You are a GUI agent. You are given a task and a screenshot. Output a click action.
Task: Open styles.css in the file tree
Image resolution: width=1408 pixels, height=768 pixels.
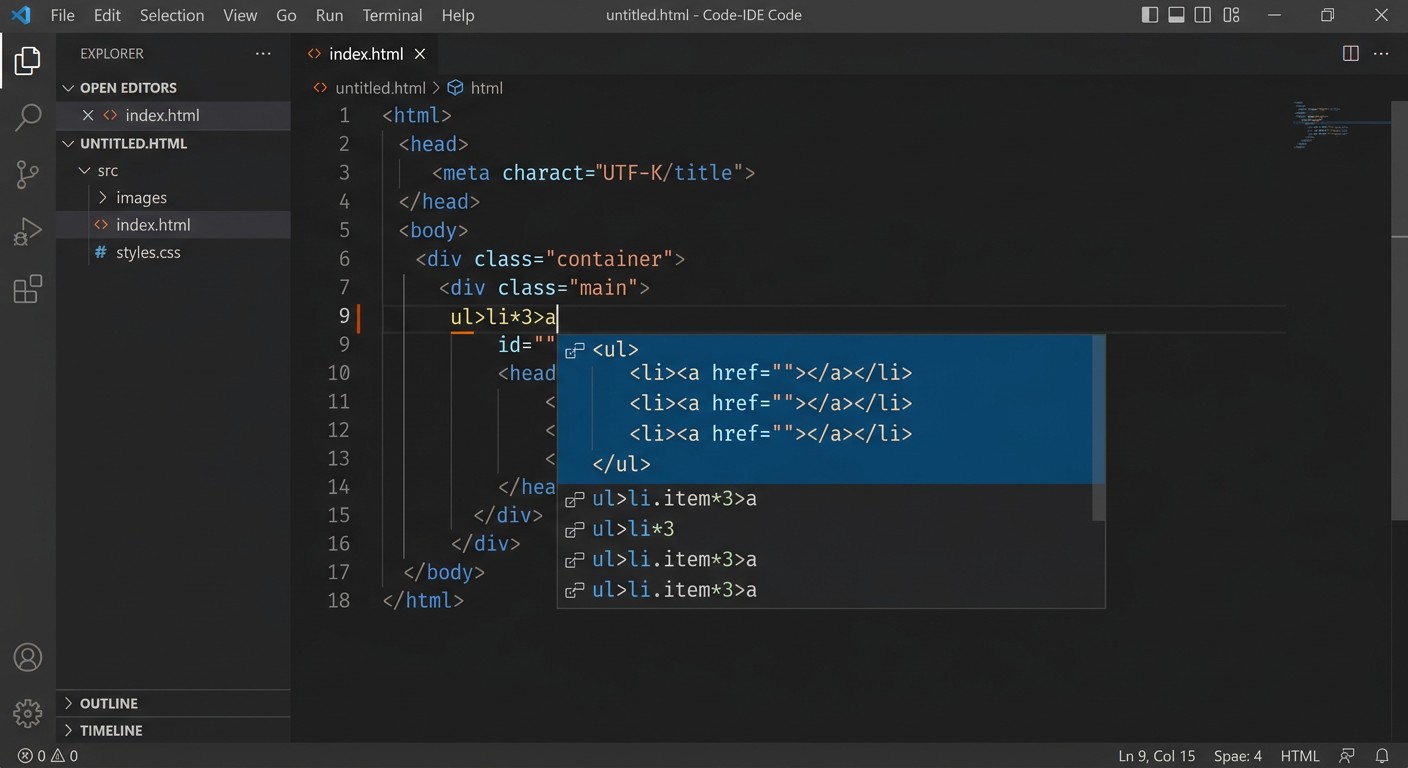(x=148, y=252)
